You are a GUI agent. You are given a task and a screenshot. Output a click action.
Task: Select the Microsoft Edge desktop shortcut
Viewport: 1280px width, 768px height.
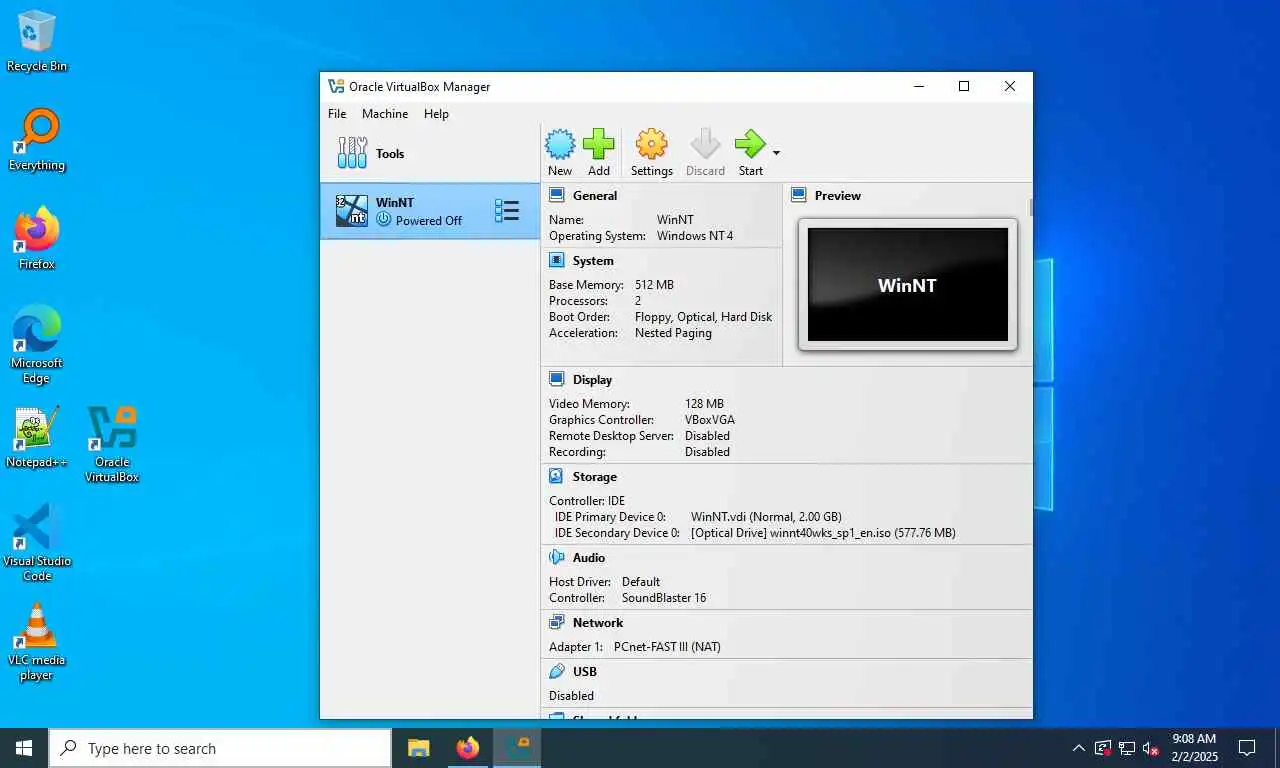click(37, 345)
